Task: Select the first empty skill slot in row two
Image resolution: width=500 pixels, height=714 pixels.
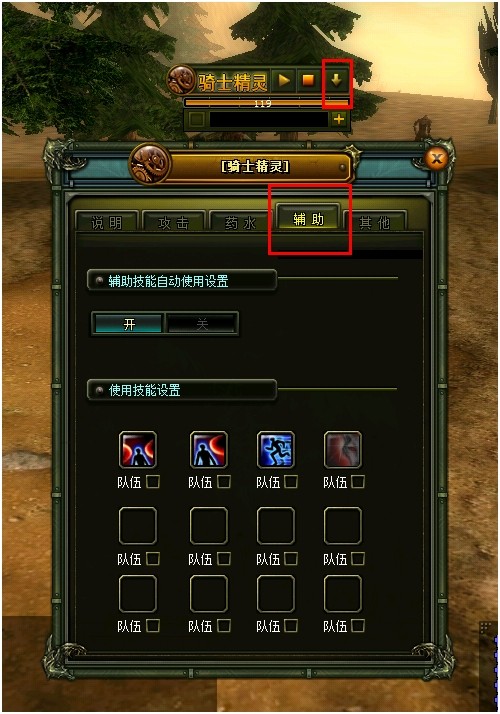Action: (138, 526)
